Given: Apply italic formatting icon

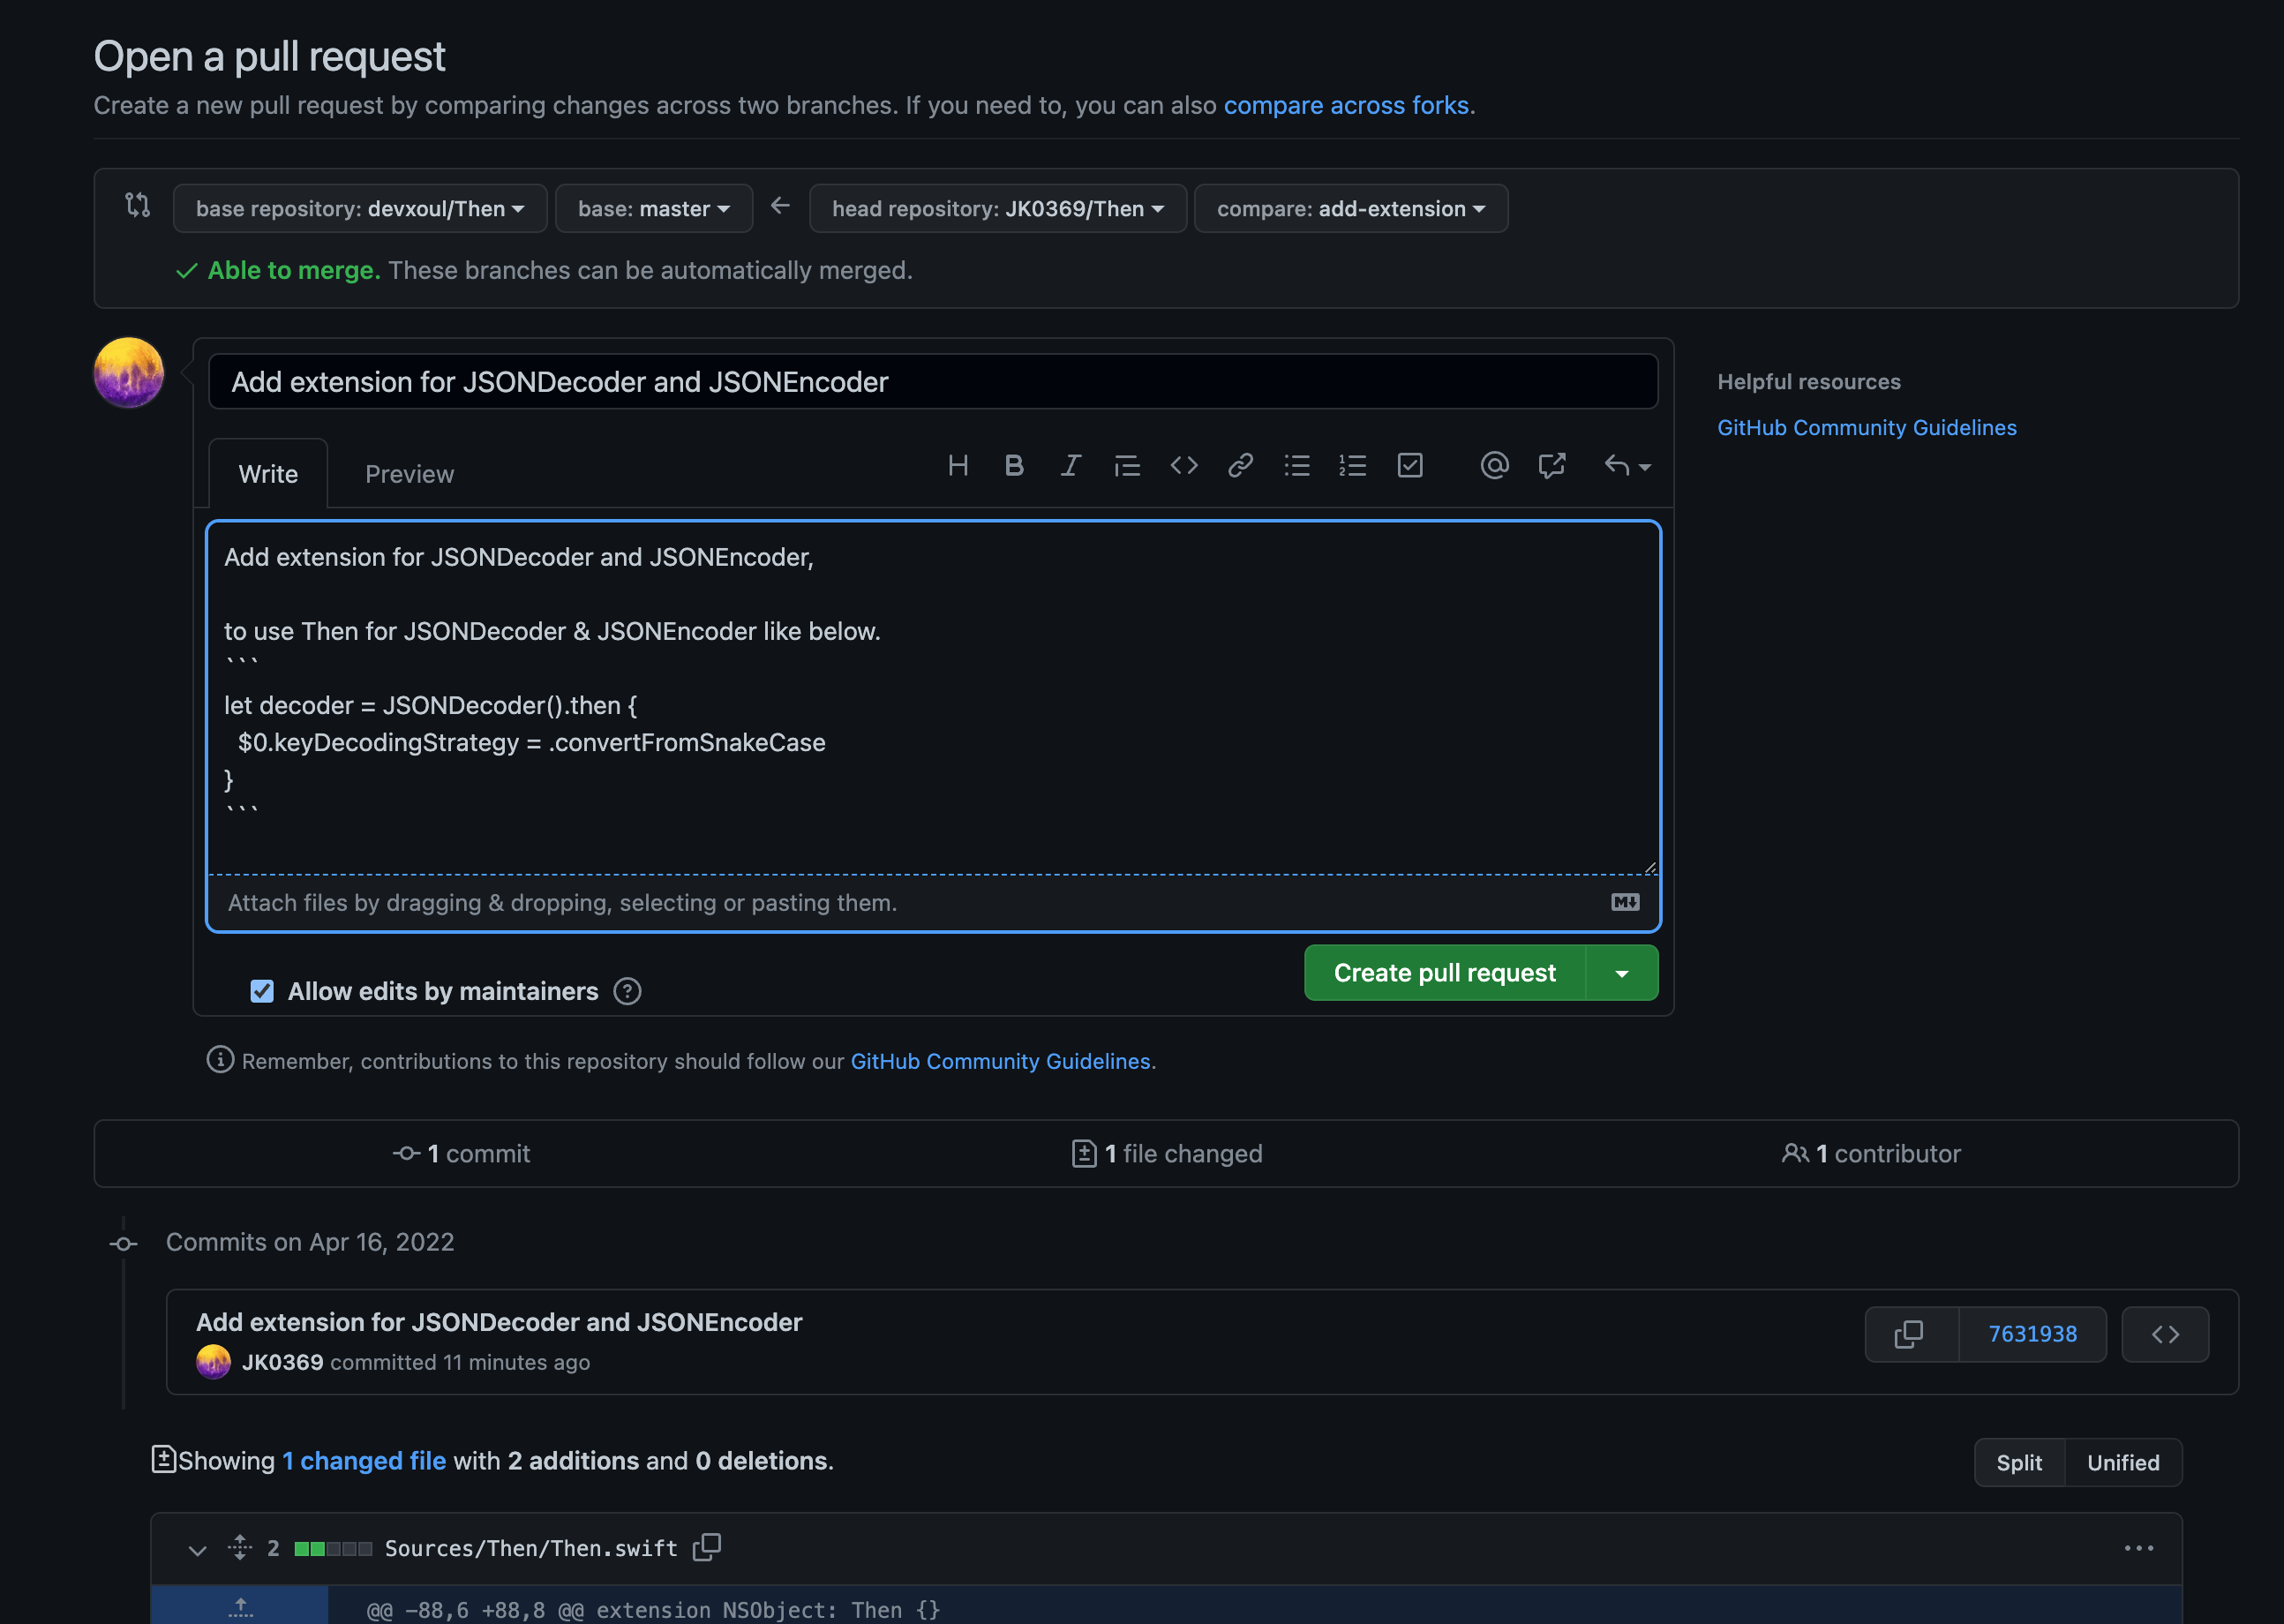Looking at the screenshot, I should point(1070,466).
